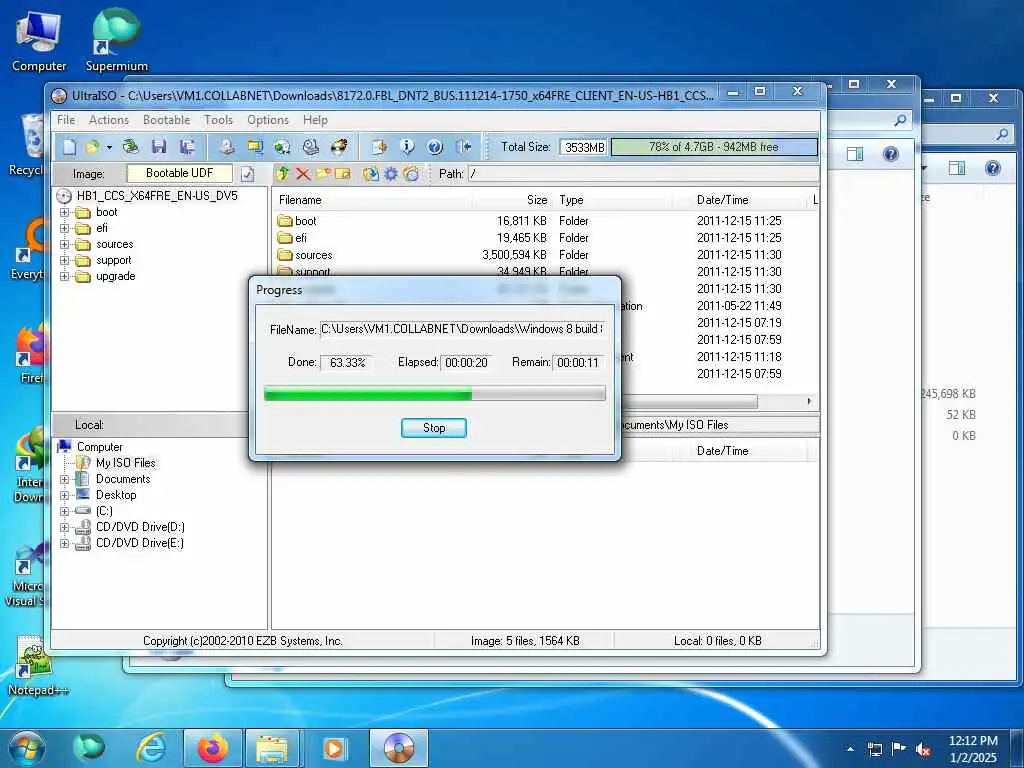
Task: Click the boot properties icon beside Bootable UDF
Action: [248, 174]
